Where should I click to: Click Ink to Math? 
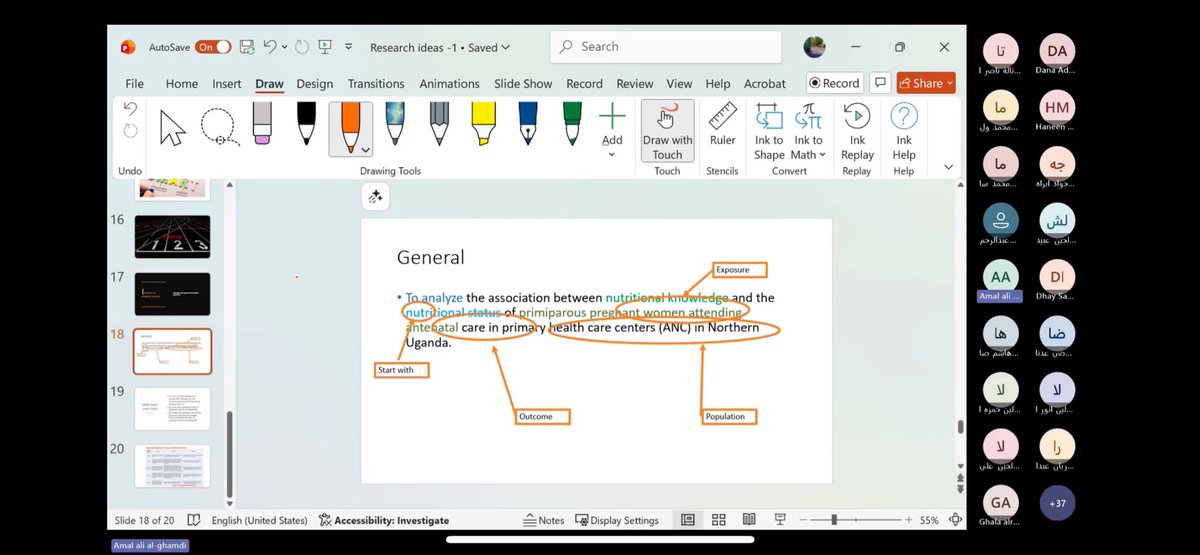[x=808, y=131]
